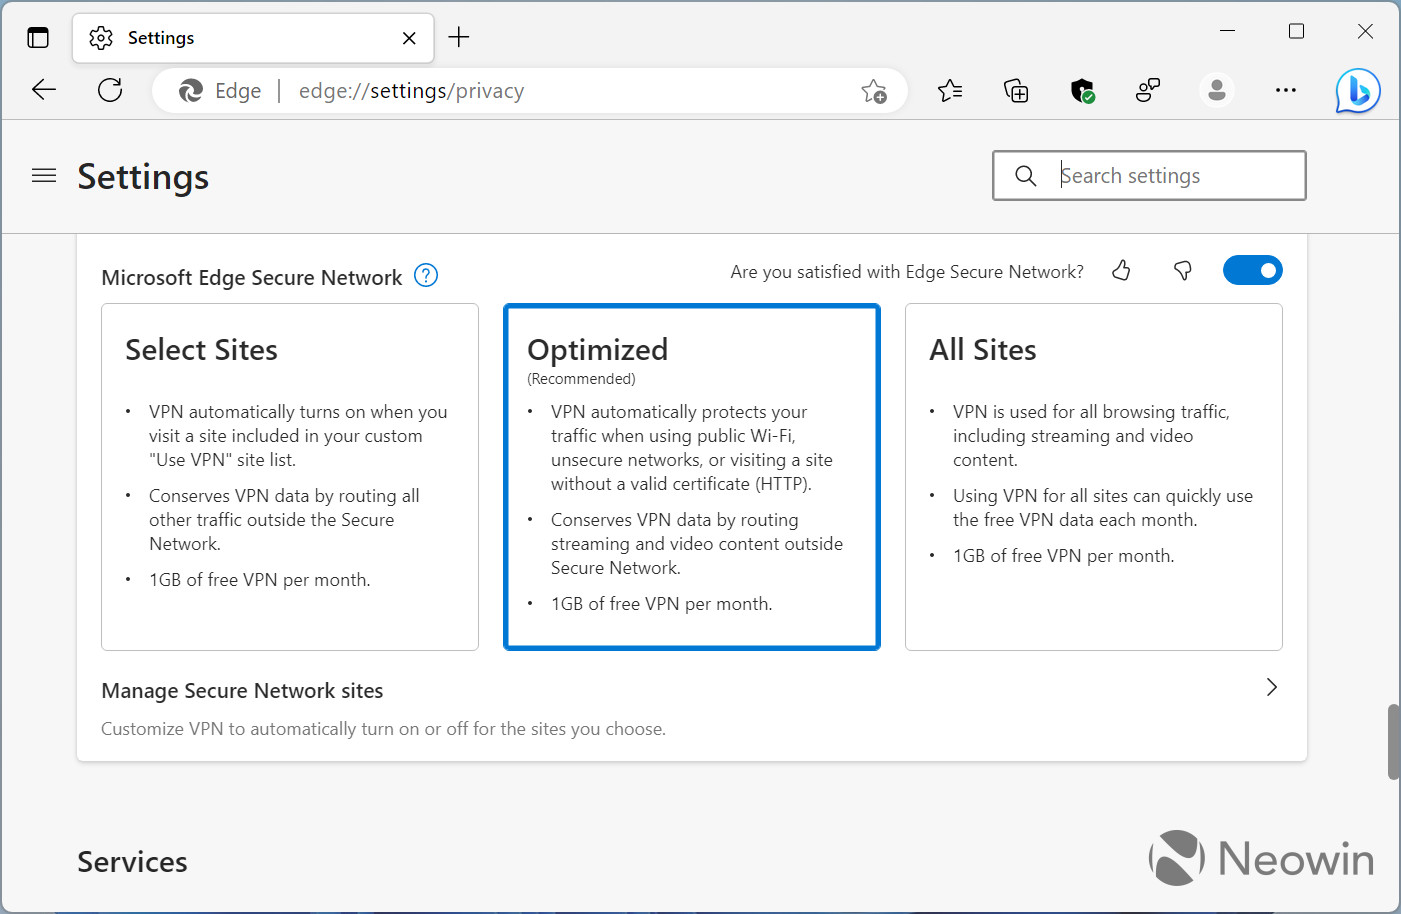Open the Settings hamburger navigation menu

click(44, 176)
